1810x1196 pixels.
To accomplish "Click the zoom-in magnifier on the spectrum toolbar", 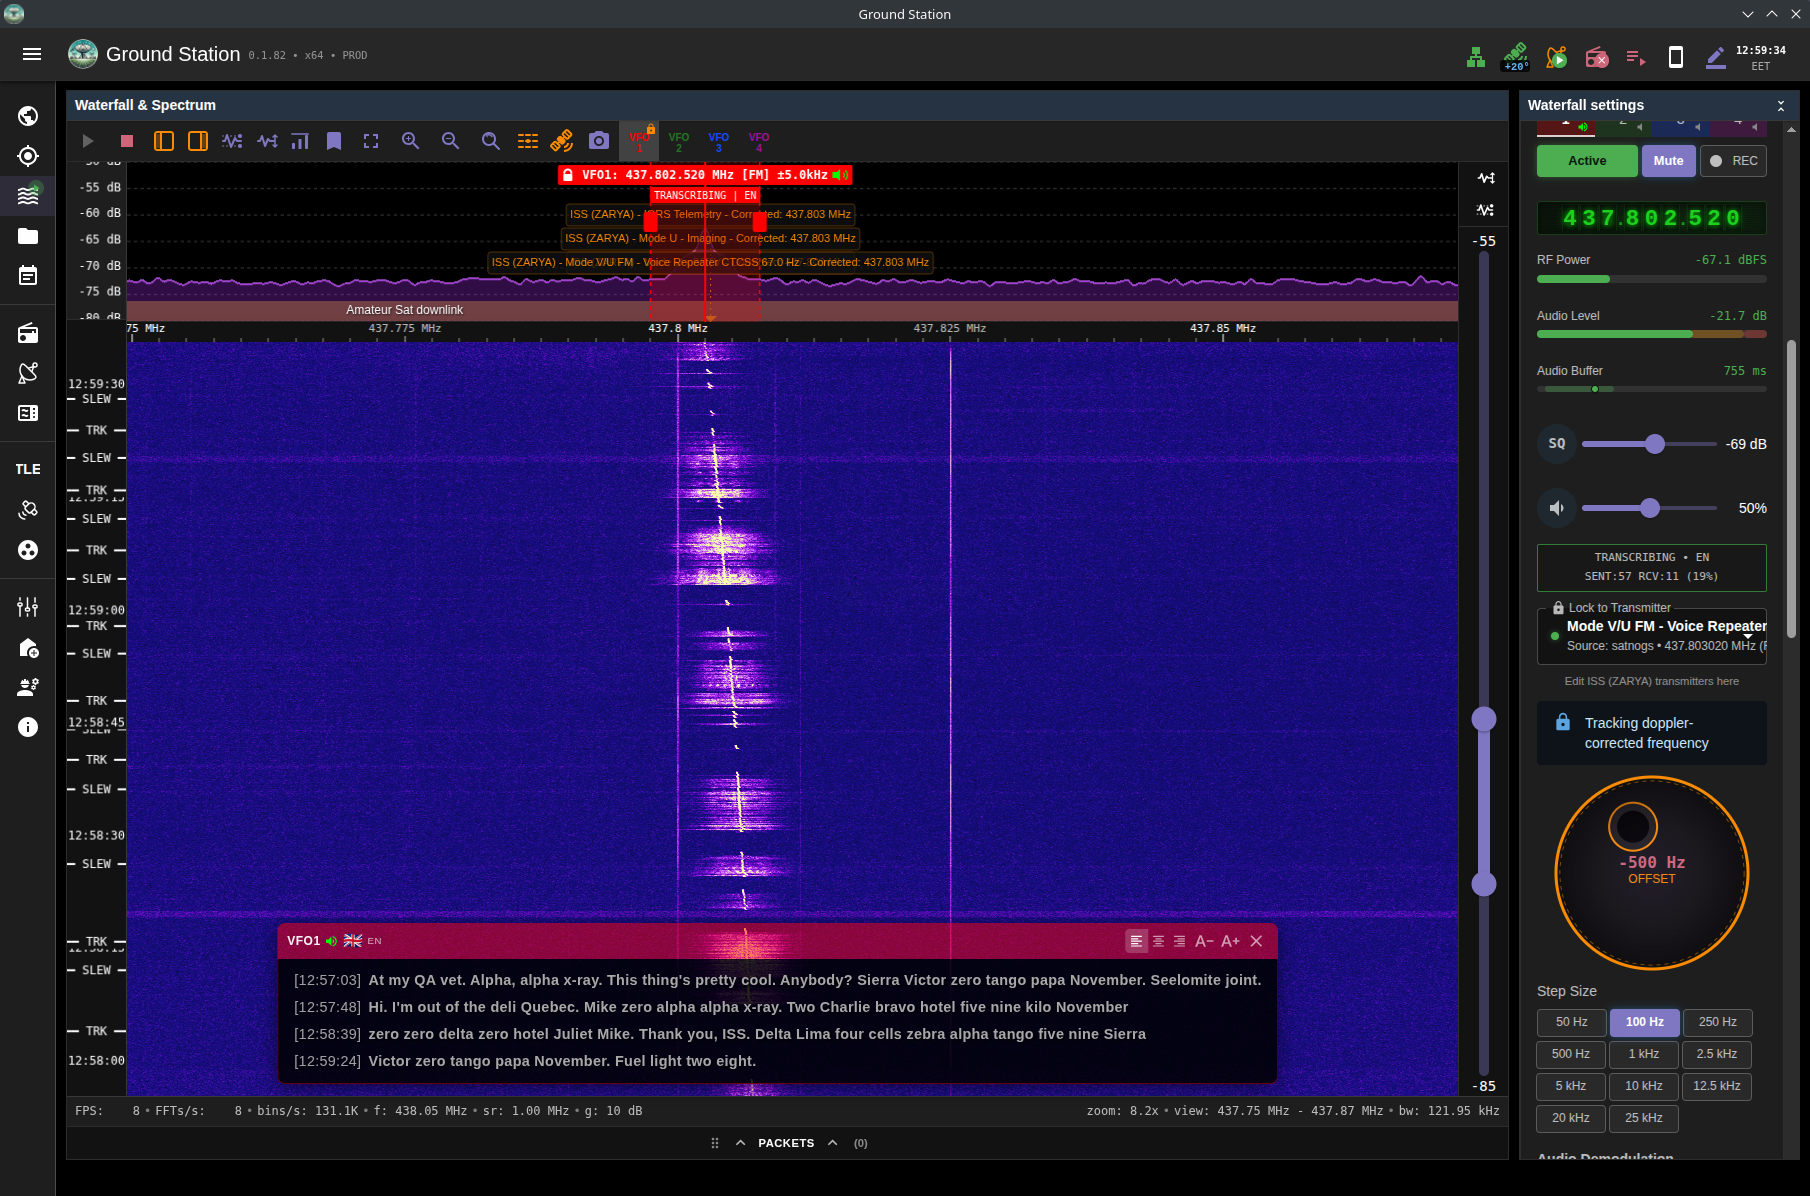I will tap(410, 140).
